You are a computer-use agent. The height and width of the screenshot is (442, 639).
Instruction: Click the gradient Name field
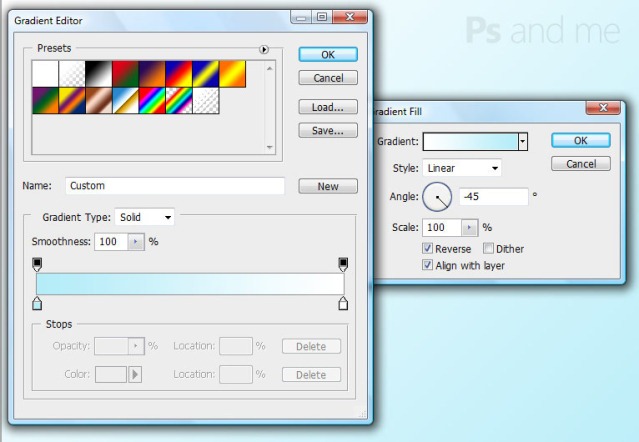pyautogui.click(x=175, y=186)
